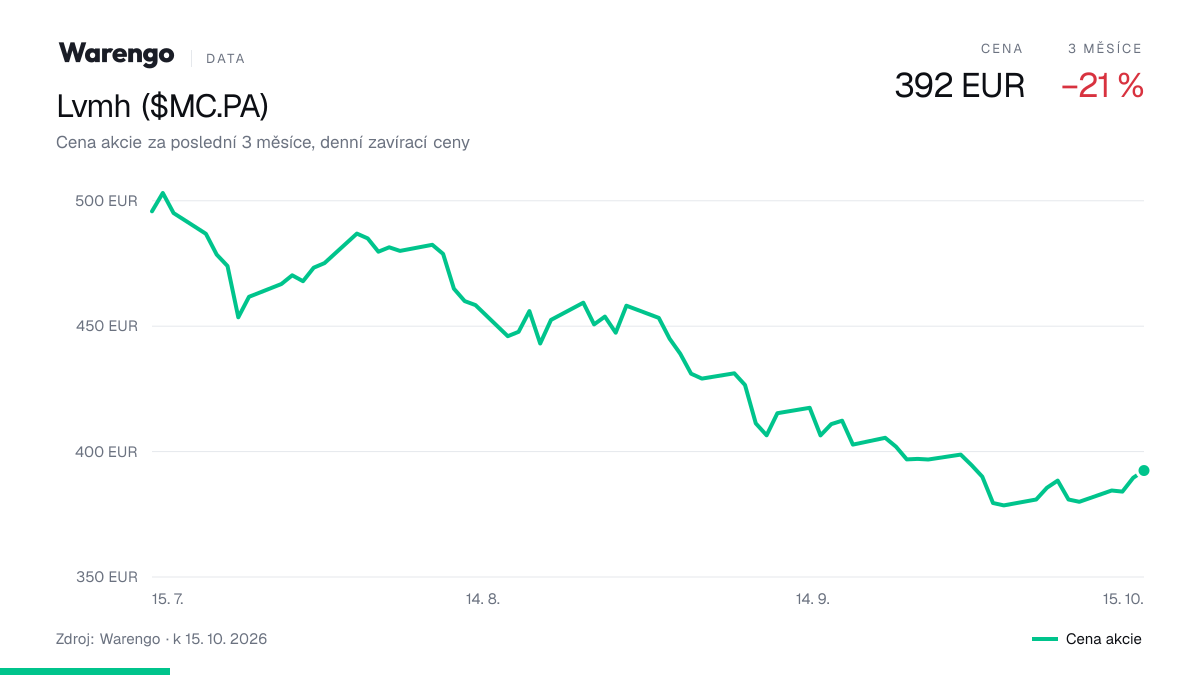Select the 15. 7. date tick
1200x675 pixels.
168,599
